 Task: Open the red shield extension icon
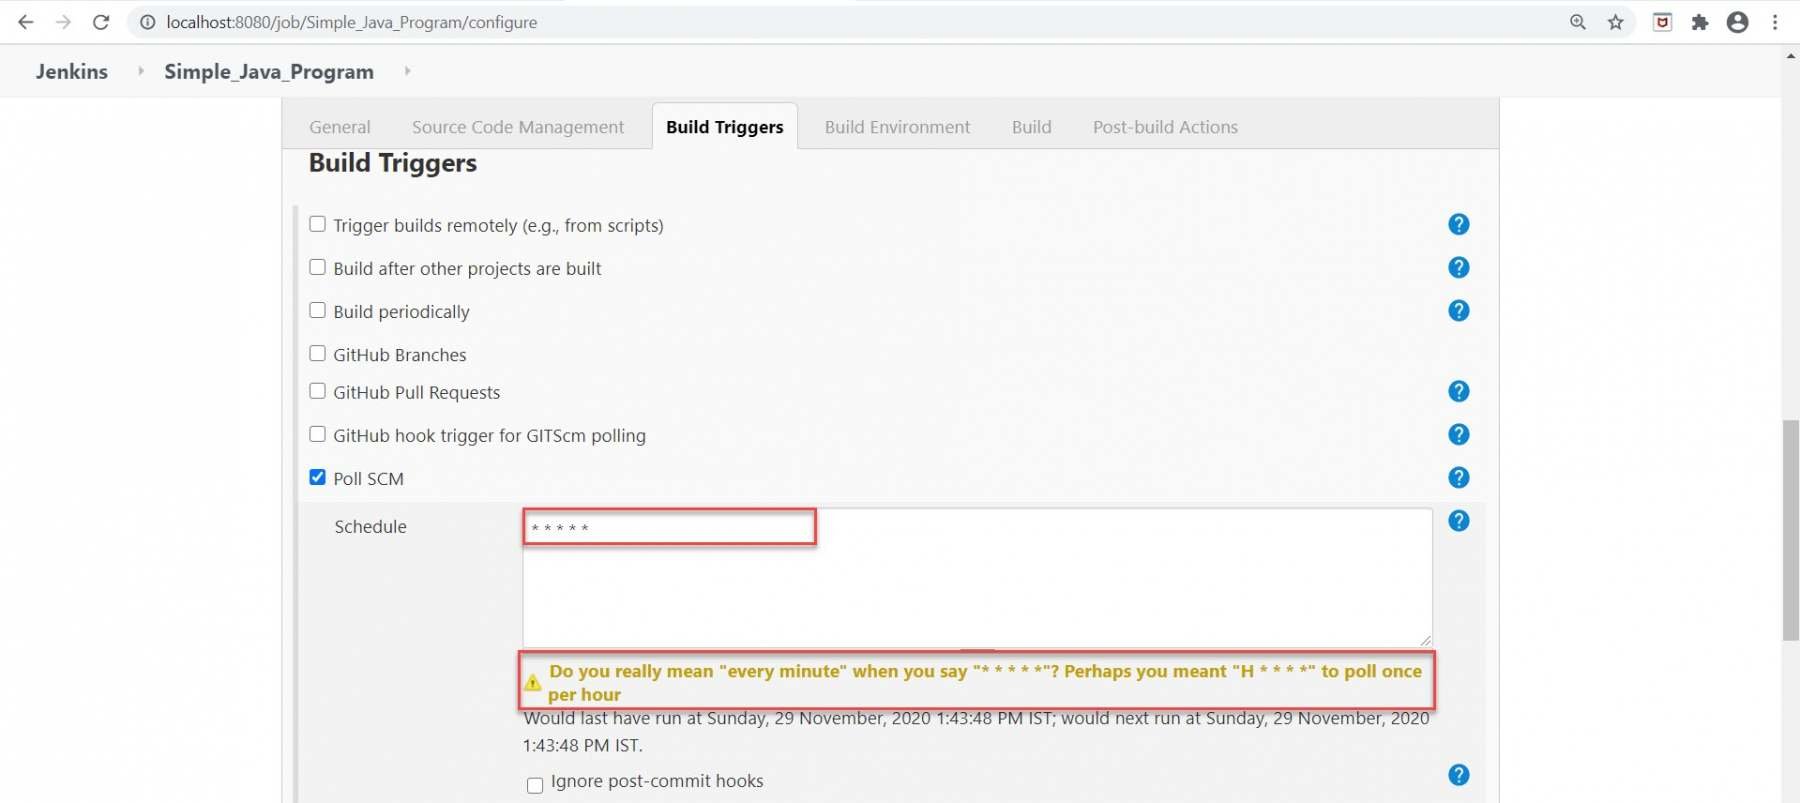pyautogui.click(x=1663, y=22)
